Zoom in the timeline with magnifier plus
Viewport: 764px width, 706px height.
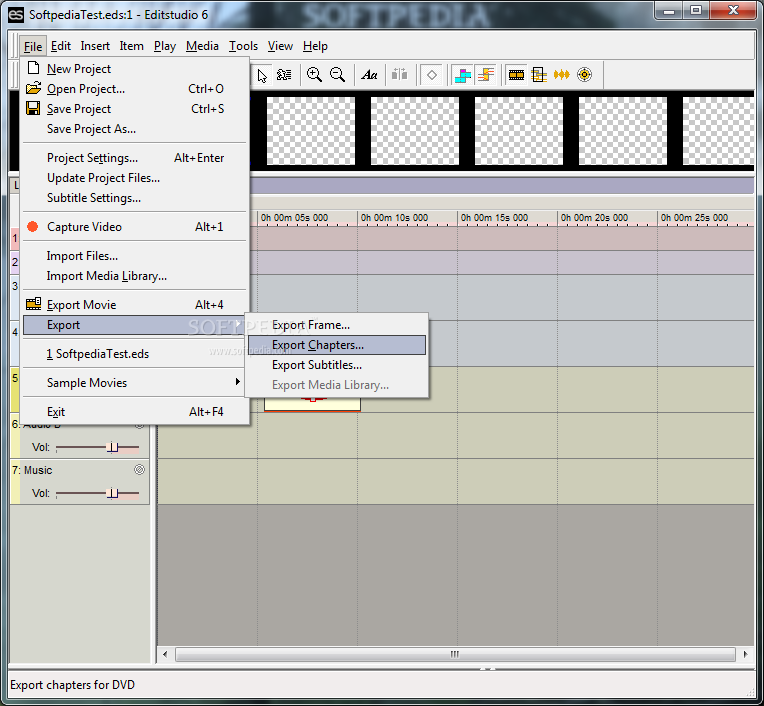pyautogui.click(x=314, y=75)
